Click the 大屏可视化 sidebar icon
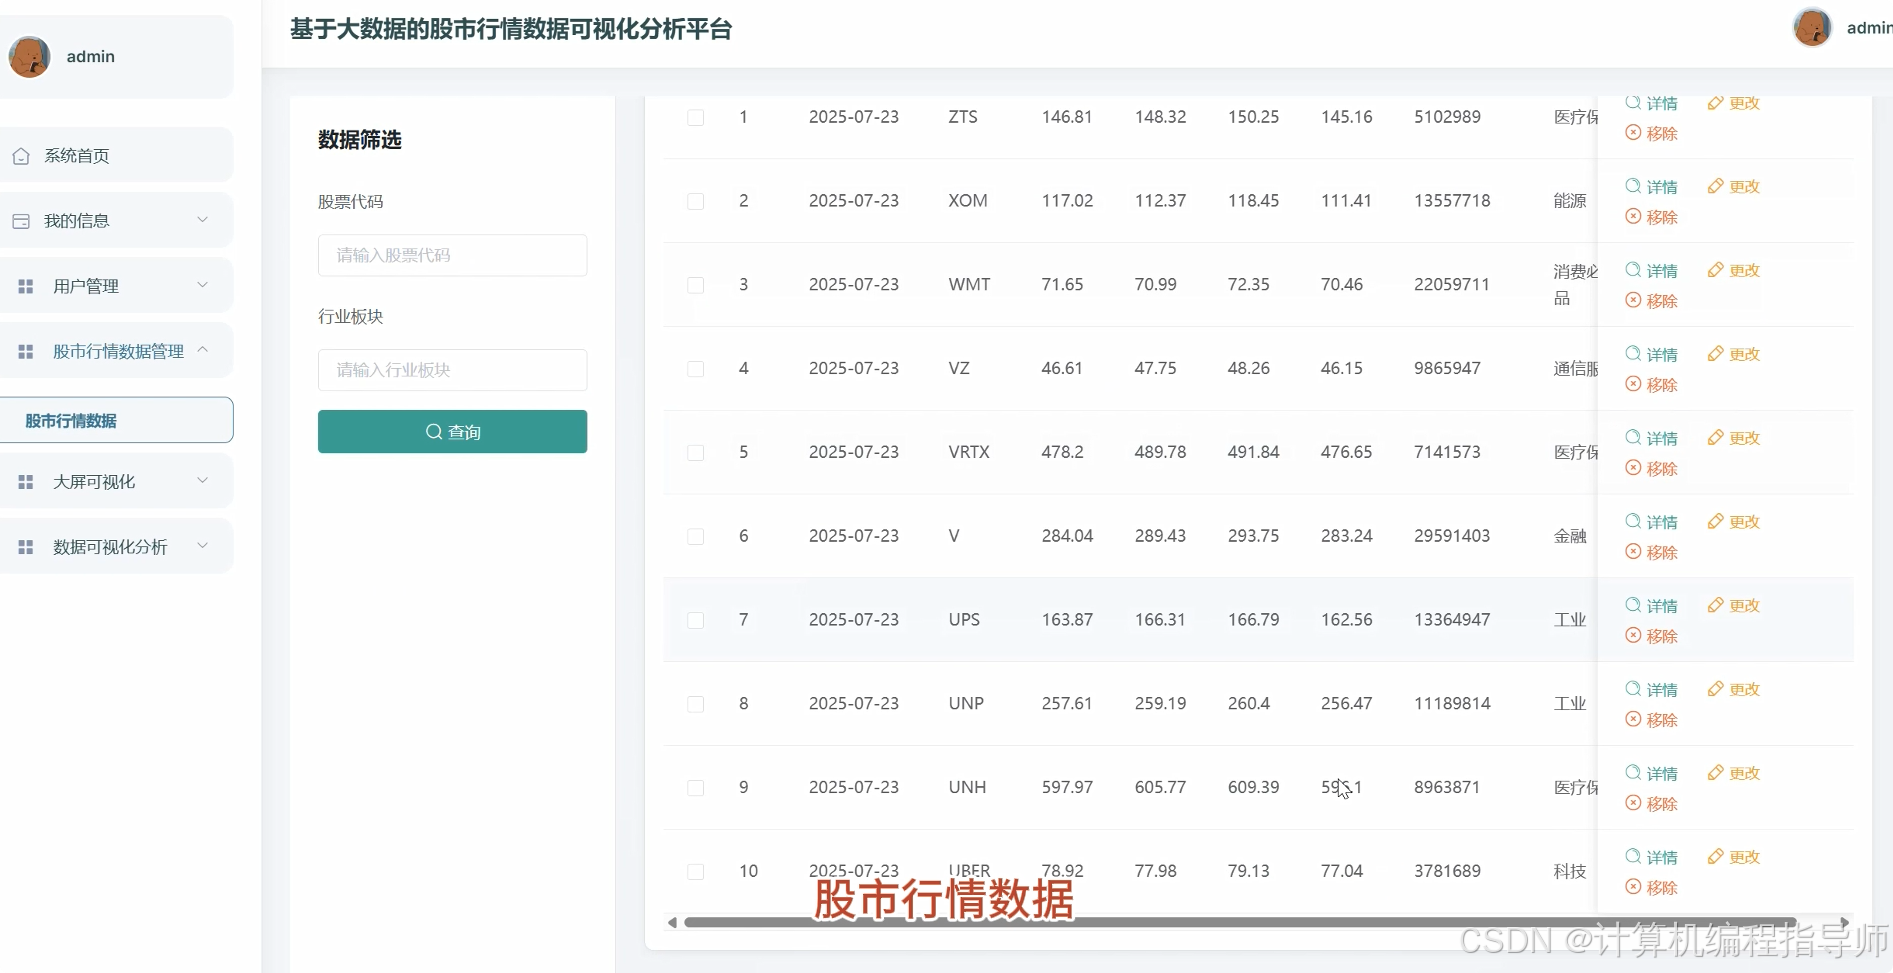Image resolution: width=1893 pixels, height=973 pixels. click(x=26, y=481)
